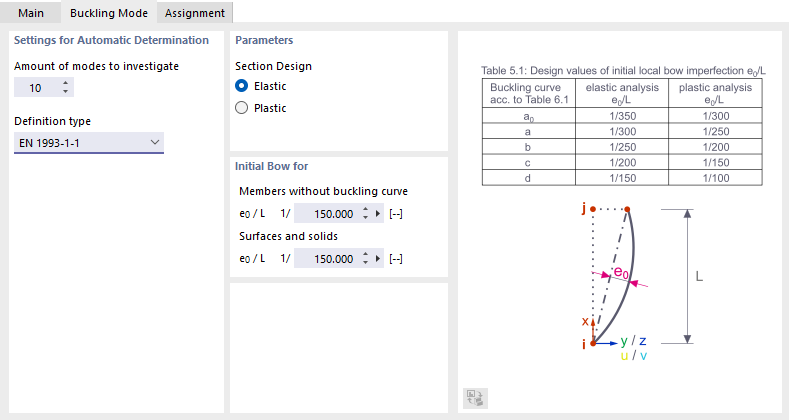Screen dimensions: 789x420
Task: Open the Definition type dropdown
Action: [89, 143]
